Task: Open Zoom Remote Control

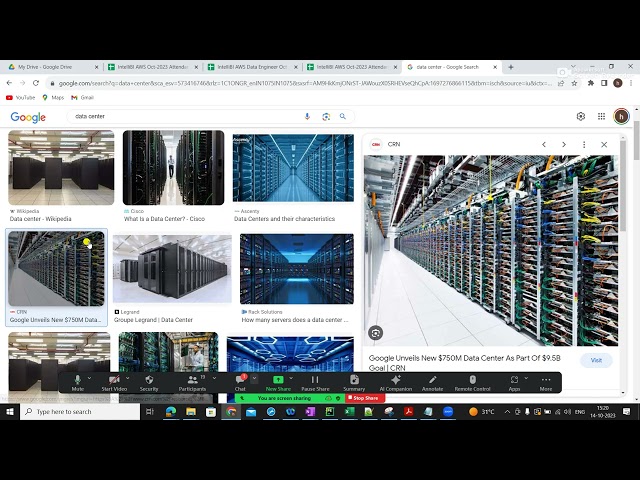Action: [x=472, y=383]
